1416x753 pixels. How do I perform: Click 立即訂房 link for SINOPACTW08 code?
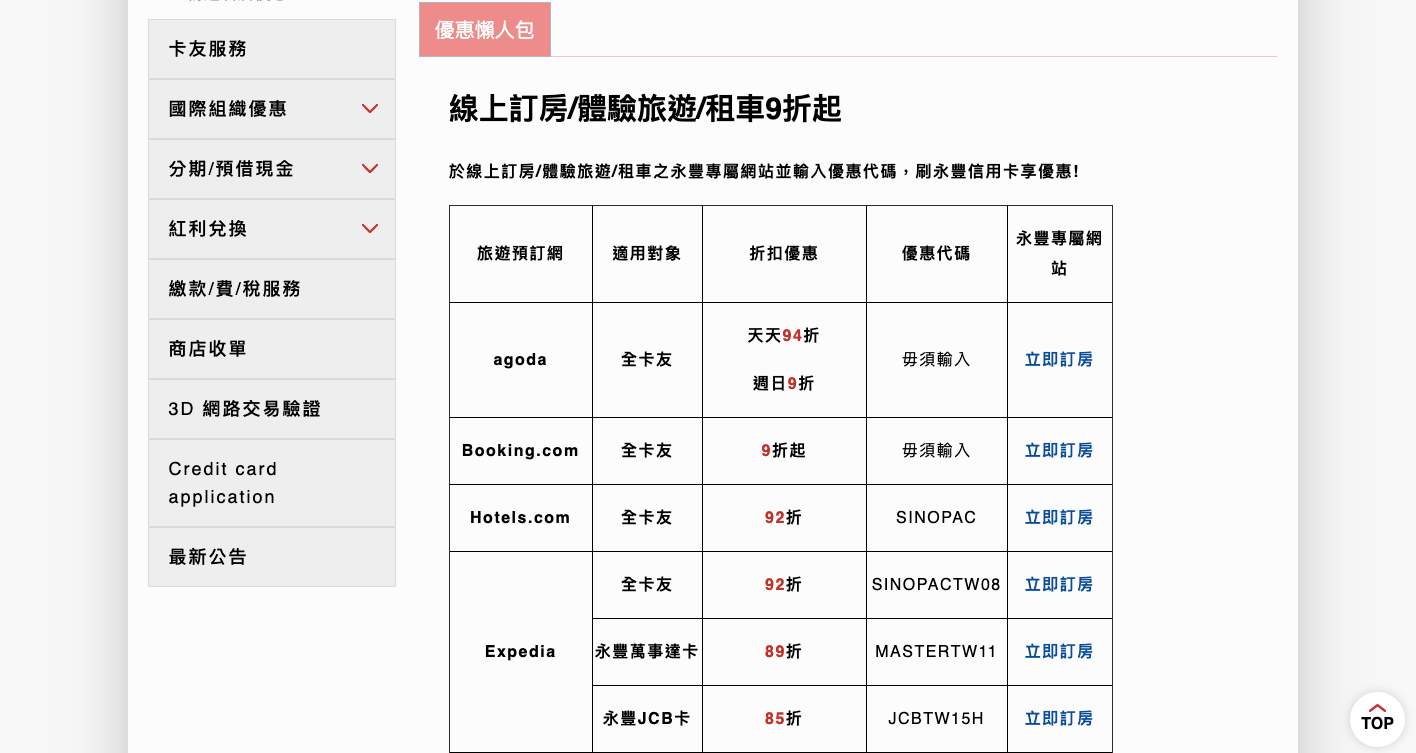point(1059,584)
